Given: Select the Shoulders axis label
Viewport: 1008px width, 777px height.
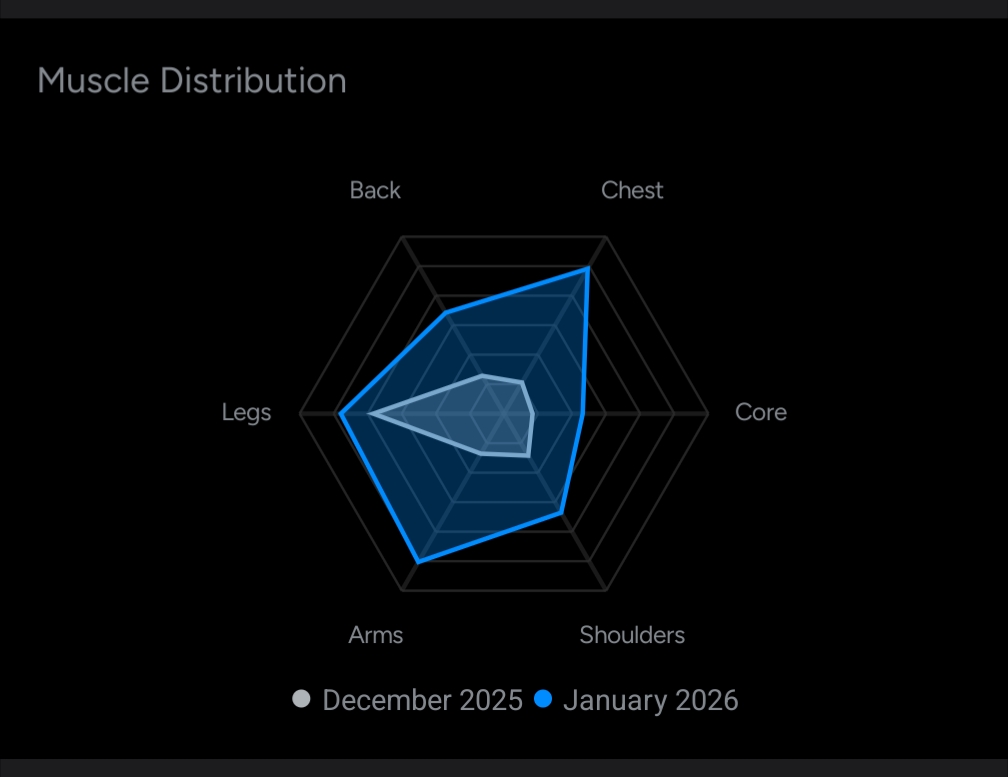Looking at the screenshot, I should [x=632, y=635].
